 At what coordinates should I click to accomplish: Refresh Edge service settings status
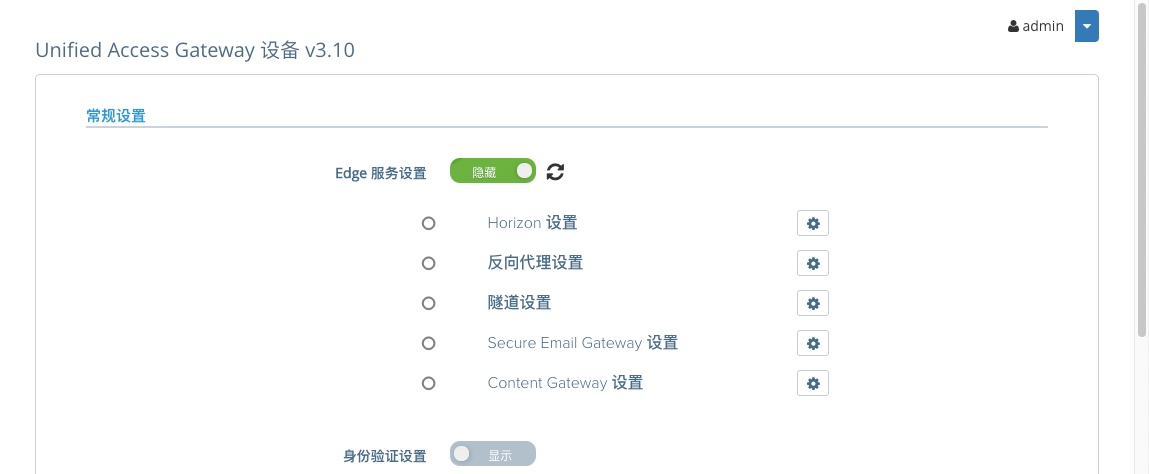point(555,171)
